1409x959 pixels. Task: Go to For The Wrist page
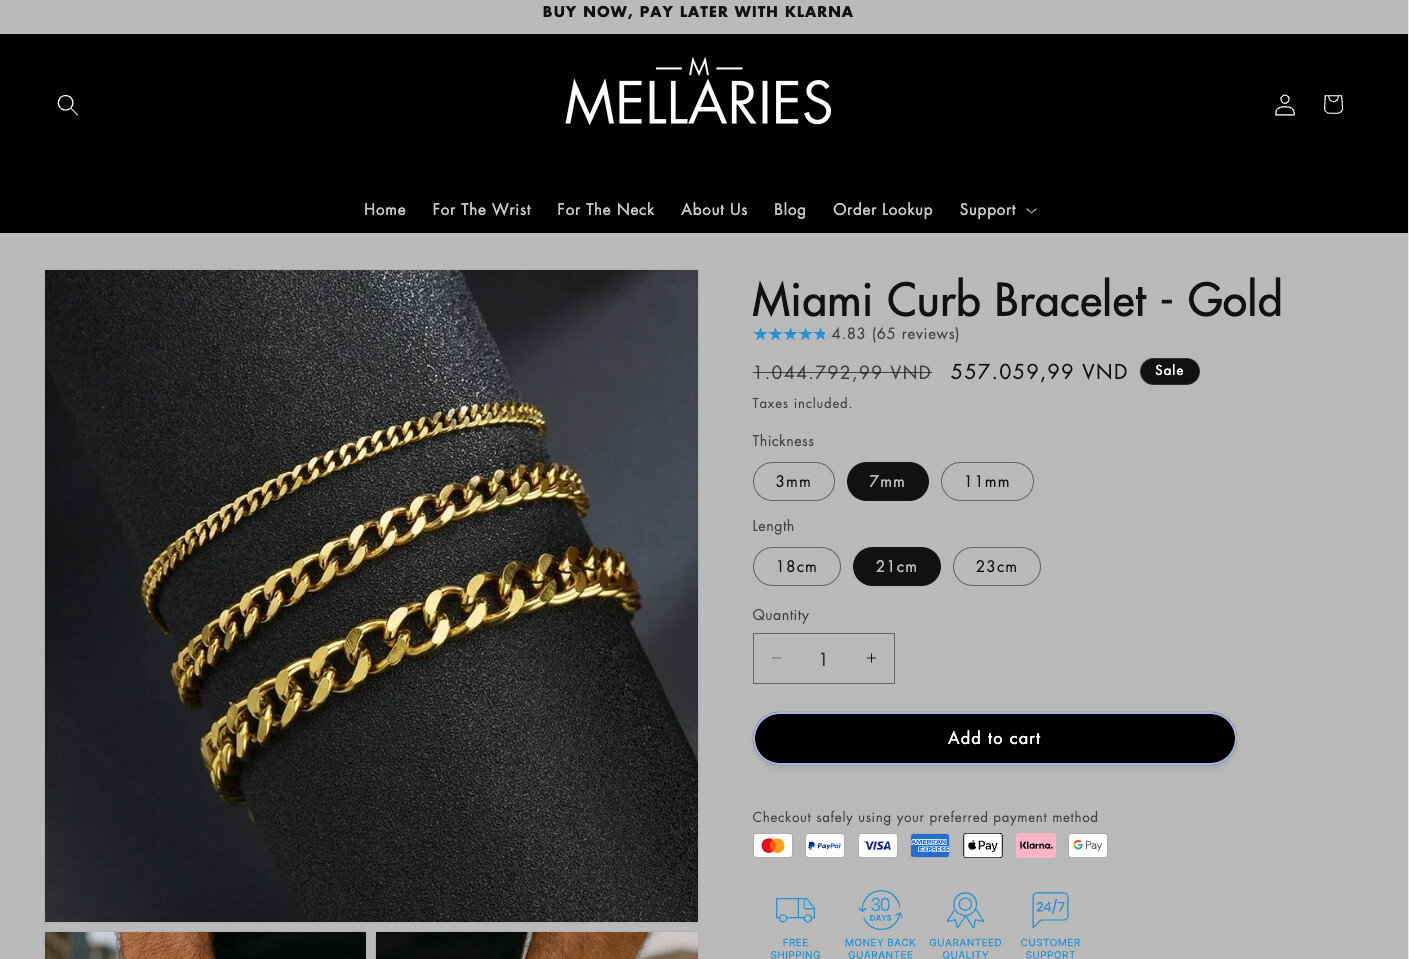[x=481, y=210]
